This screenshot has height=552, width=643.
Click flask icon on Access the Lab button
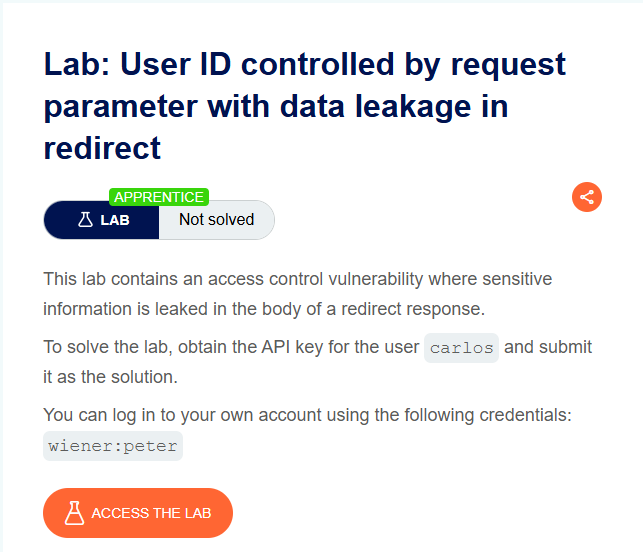click(x=74, y=513)
